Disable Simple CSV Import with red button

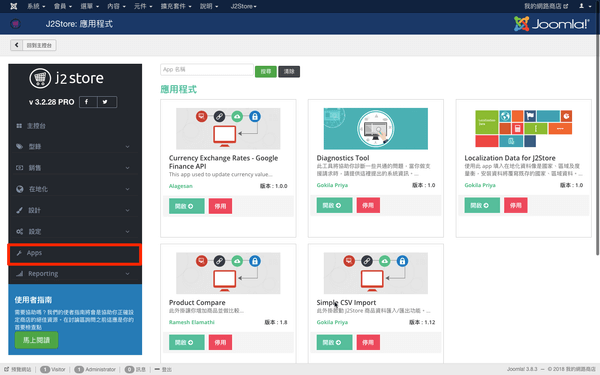pos(368,342)
